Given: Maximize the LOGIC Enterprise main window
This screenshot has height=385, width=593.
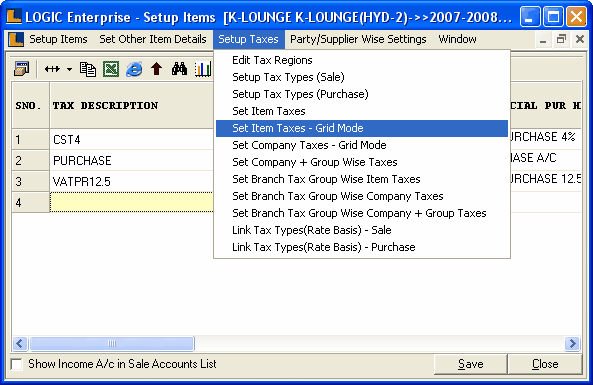Looking at the screenshot, I should pos(553,17).
